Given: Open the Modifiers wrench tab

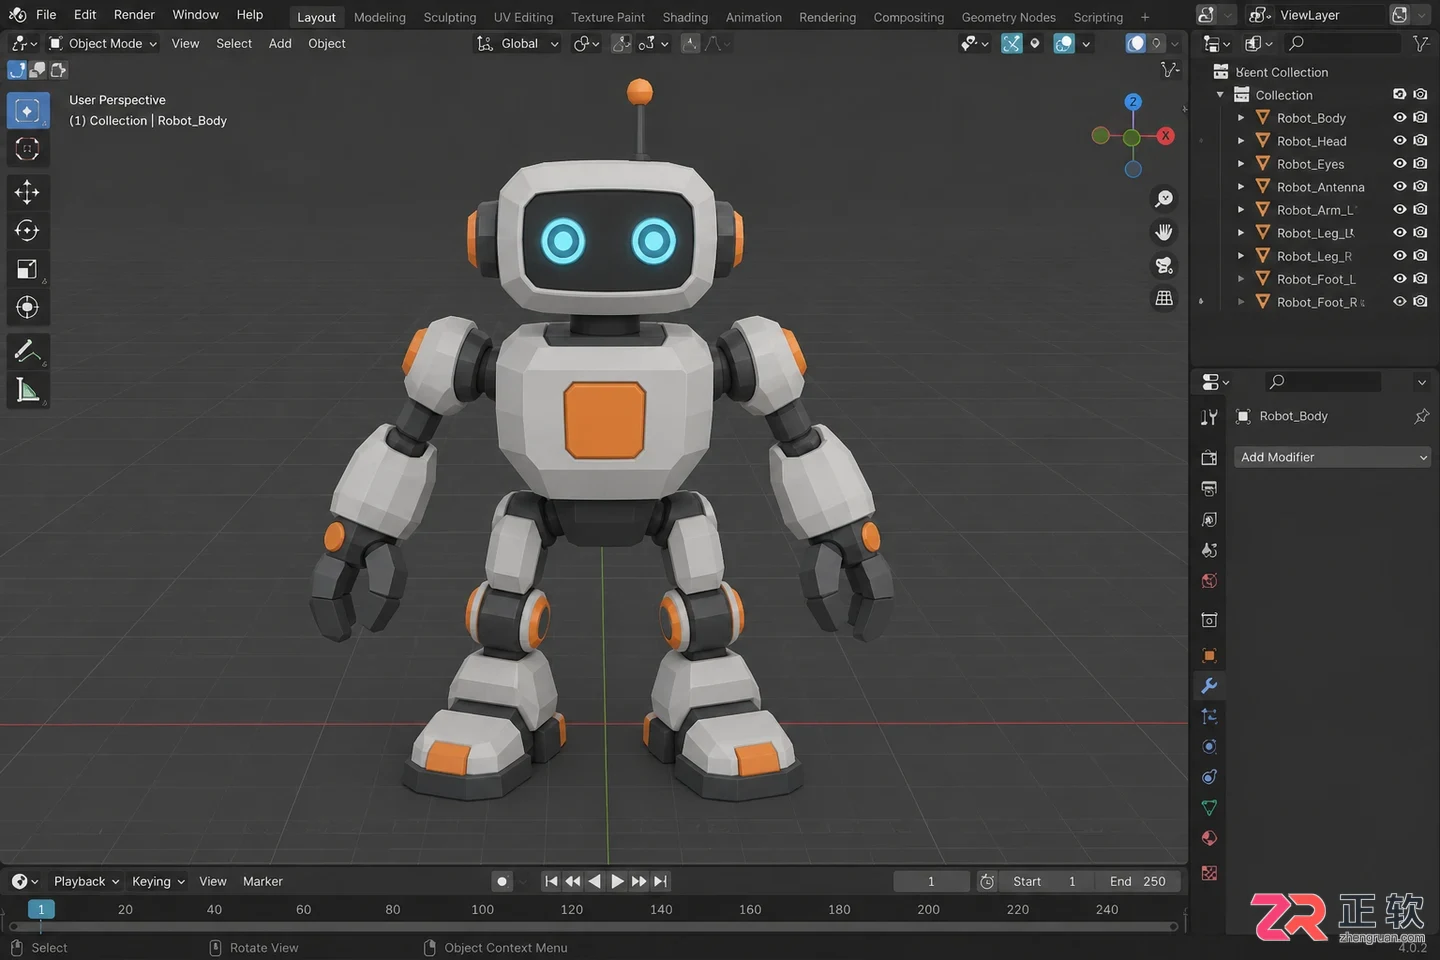Looking at the screenshot, I should pyautogui.click(x=1209, y=686).
